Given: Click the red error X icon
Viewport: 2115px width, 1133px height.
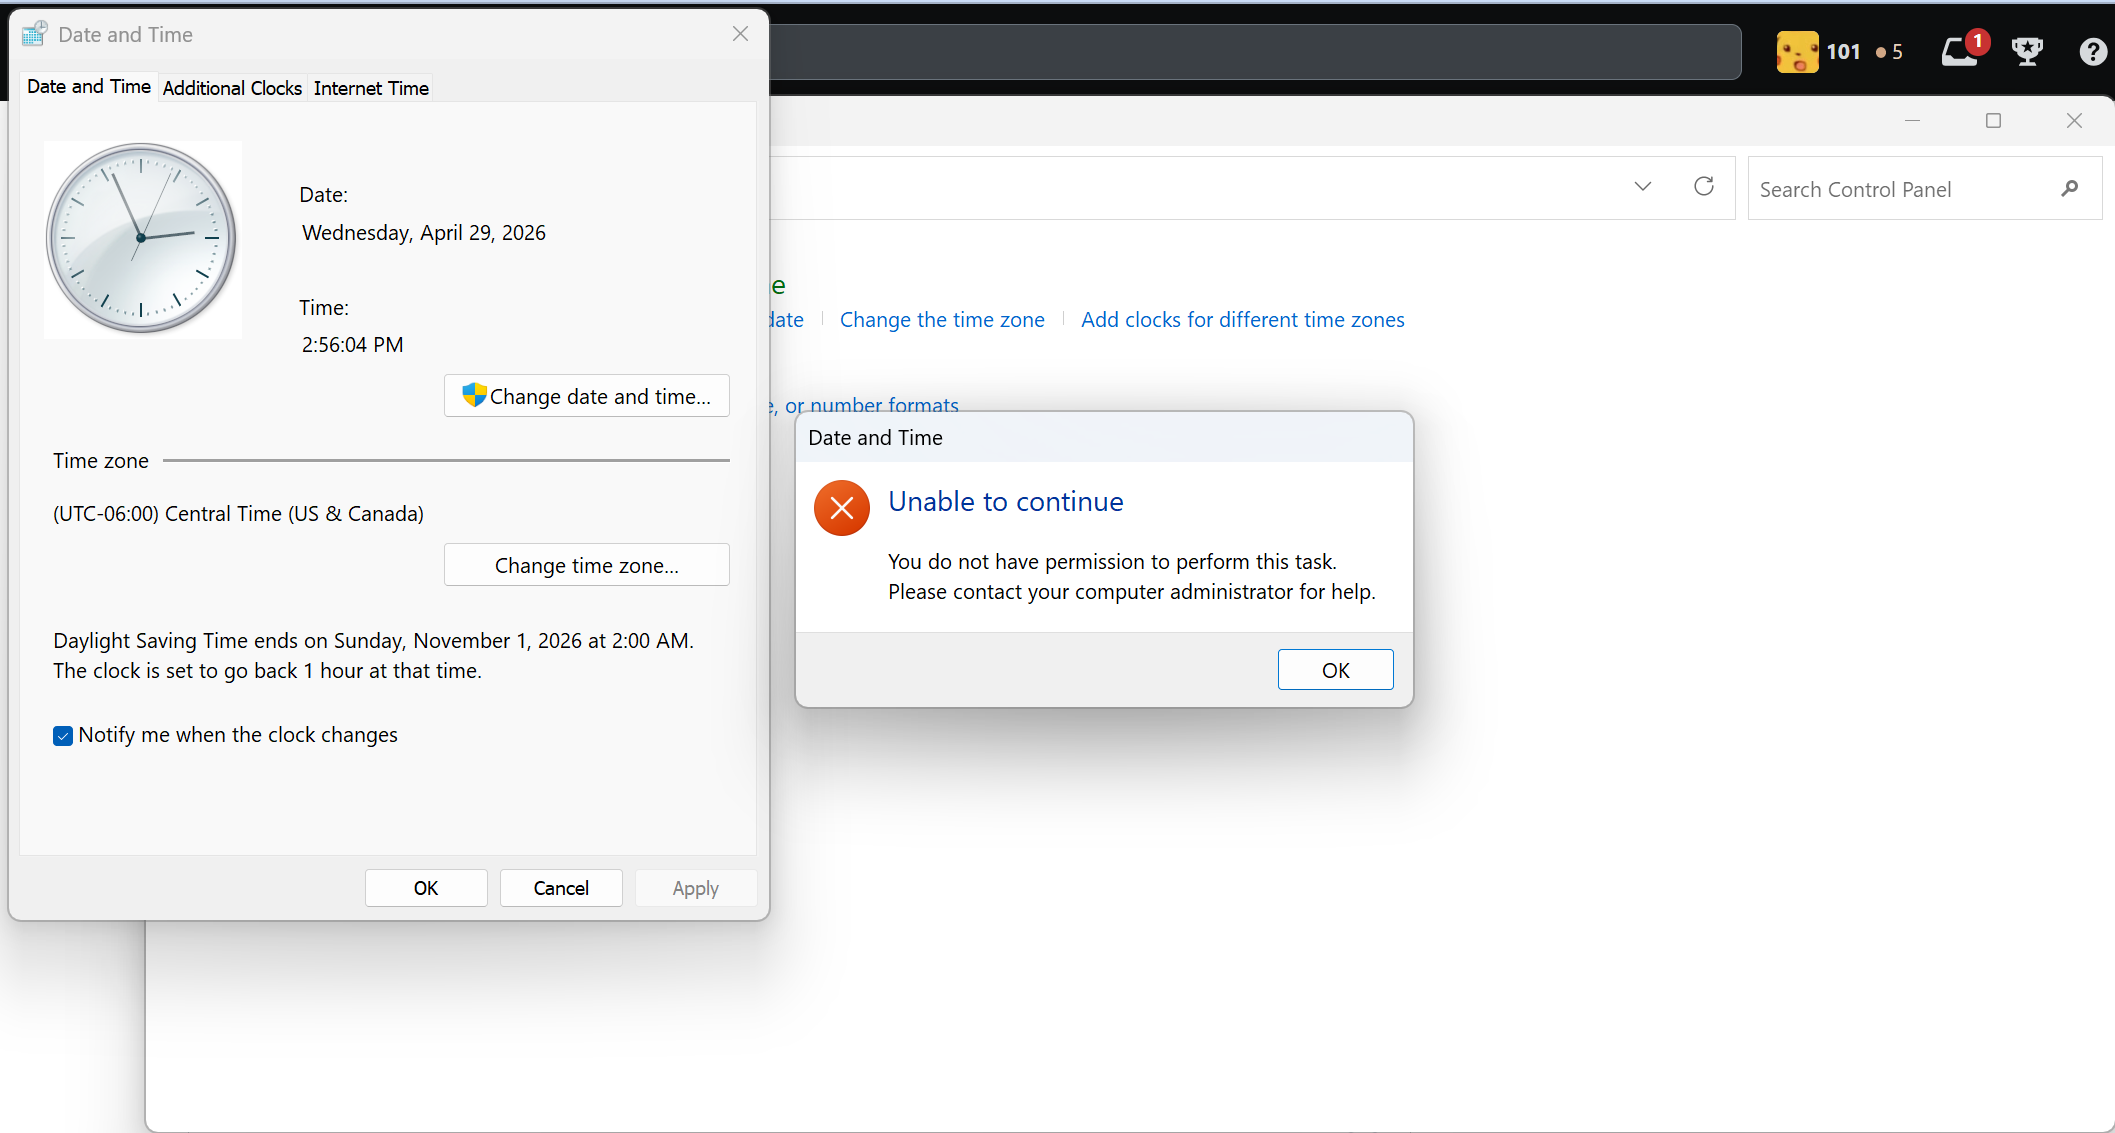Looking at the screenshot, I should (x=842, y=508).
